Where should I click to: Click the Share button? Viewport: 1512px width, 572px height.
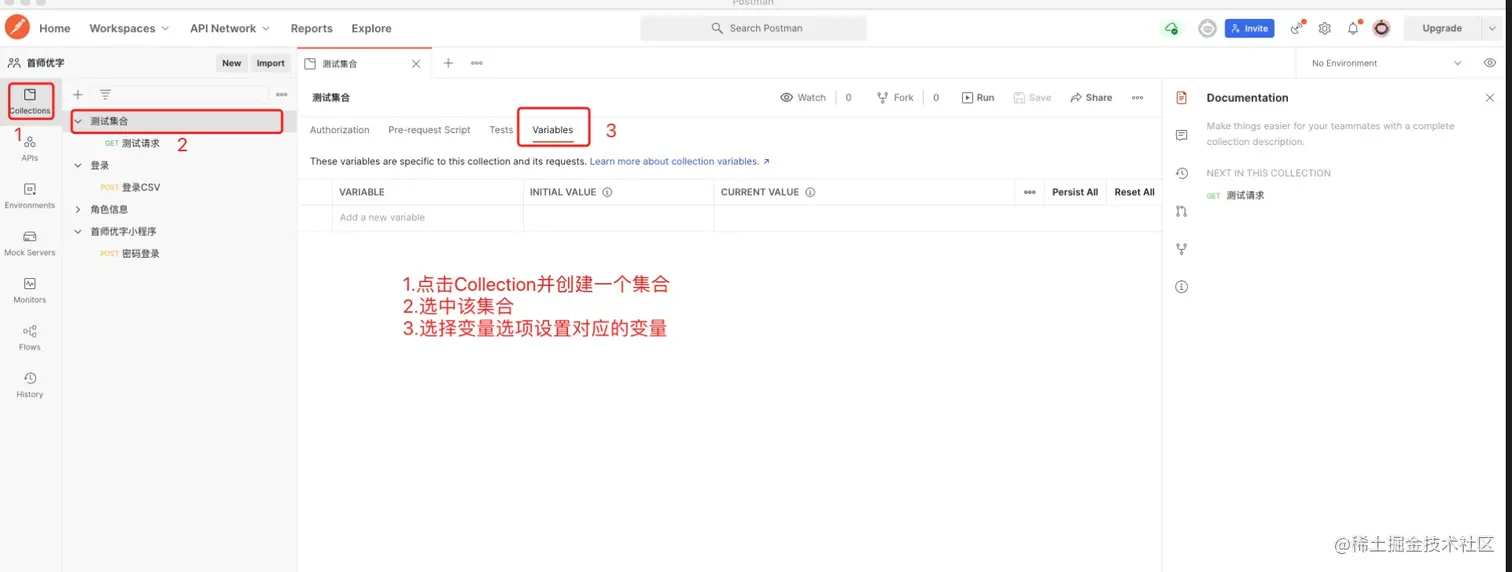click(x=1091, y=97)
